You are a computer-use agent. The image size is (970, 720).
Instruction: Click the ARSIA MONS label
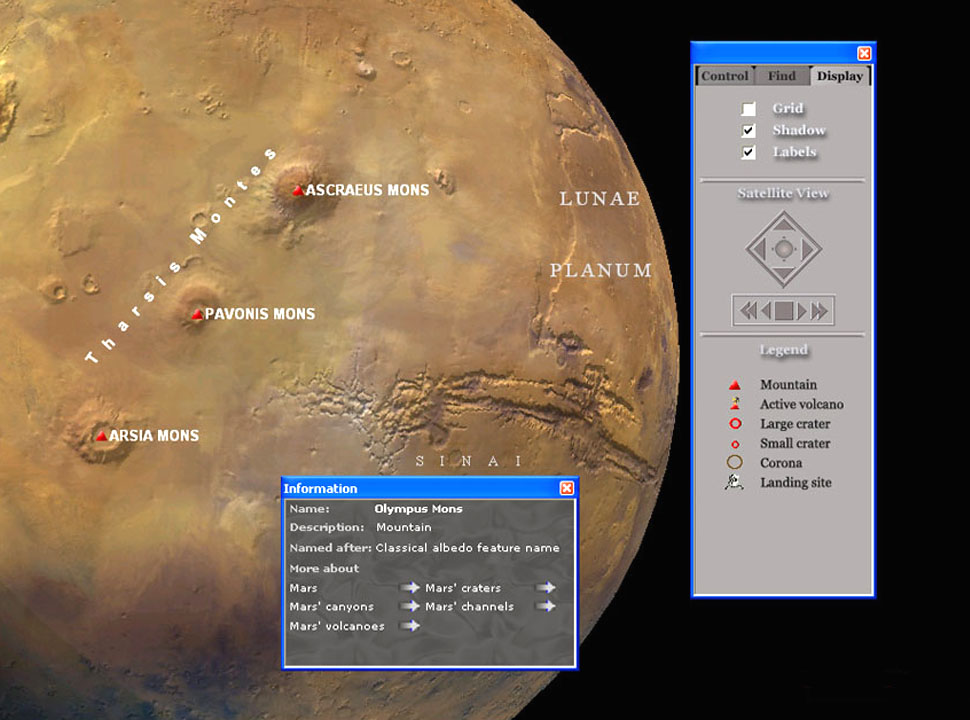[154, 435]
